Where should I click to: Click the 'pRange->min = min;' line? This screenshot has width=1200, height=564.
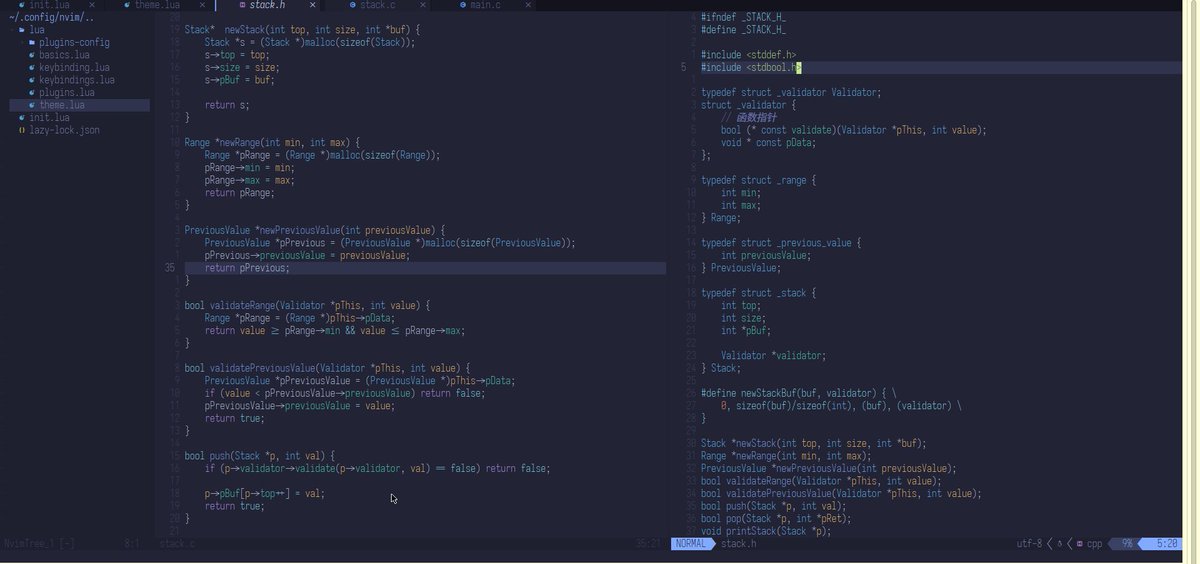coord(250,168)
